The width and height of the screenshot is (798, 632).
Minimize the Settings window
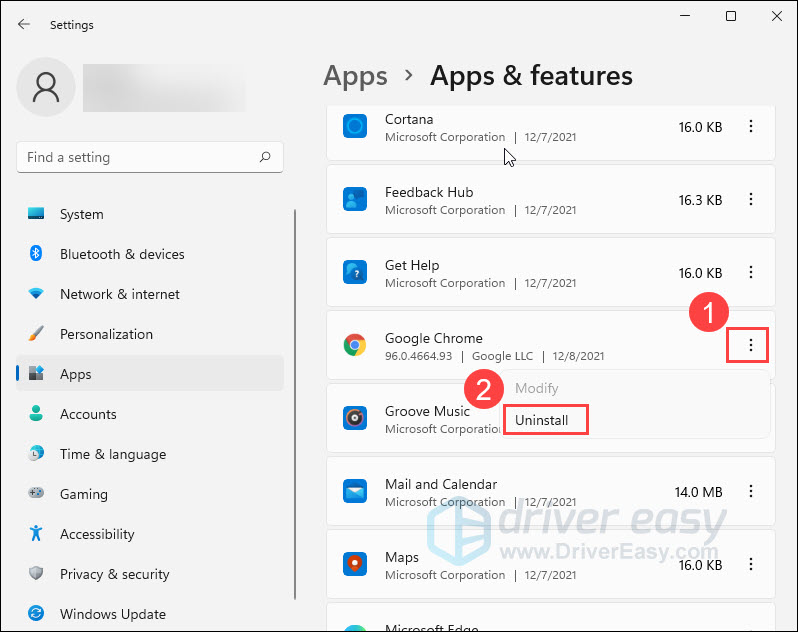685,16
